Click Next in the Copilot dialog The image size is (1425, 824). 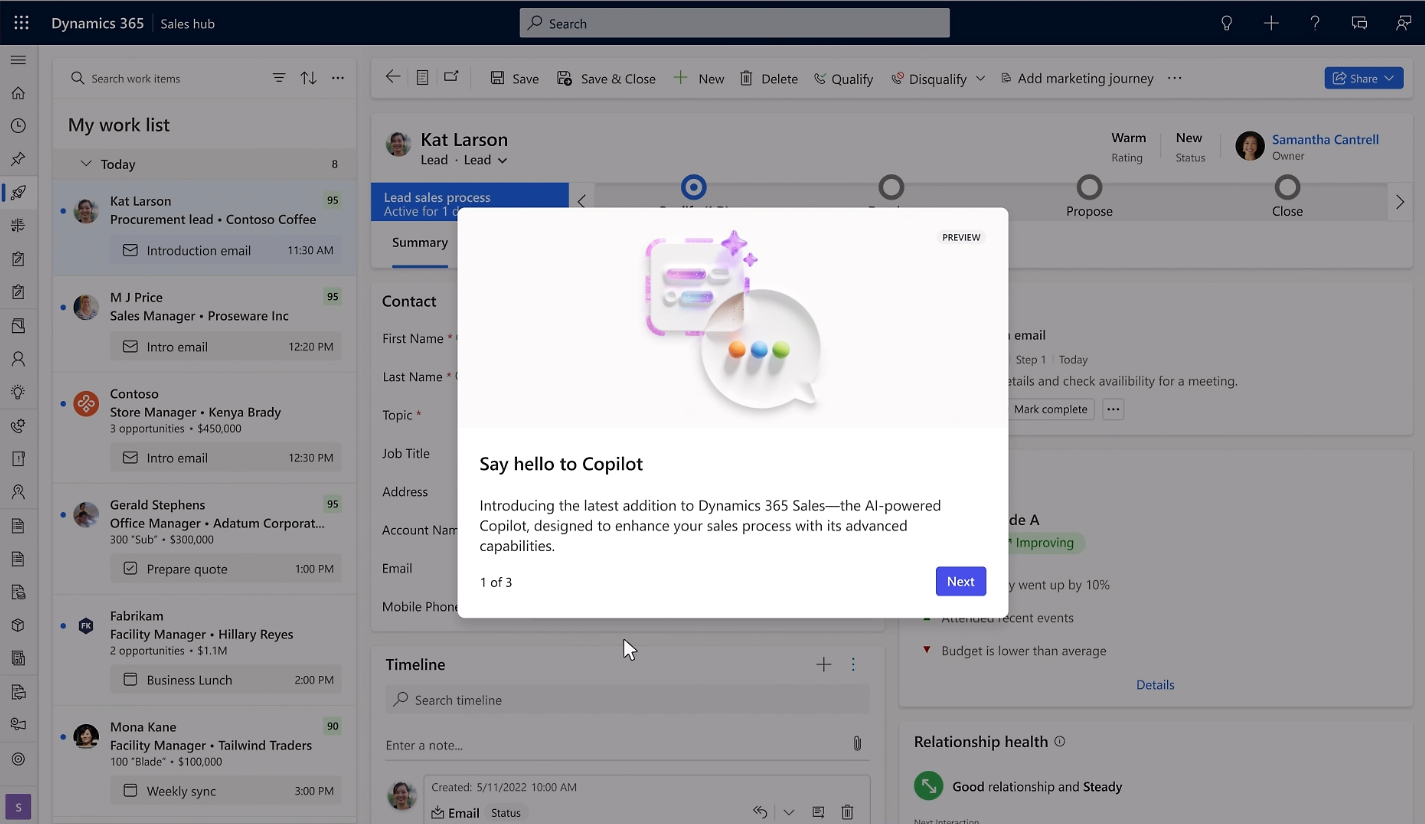click(x=960, y=581)
